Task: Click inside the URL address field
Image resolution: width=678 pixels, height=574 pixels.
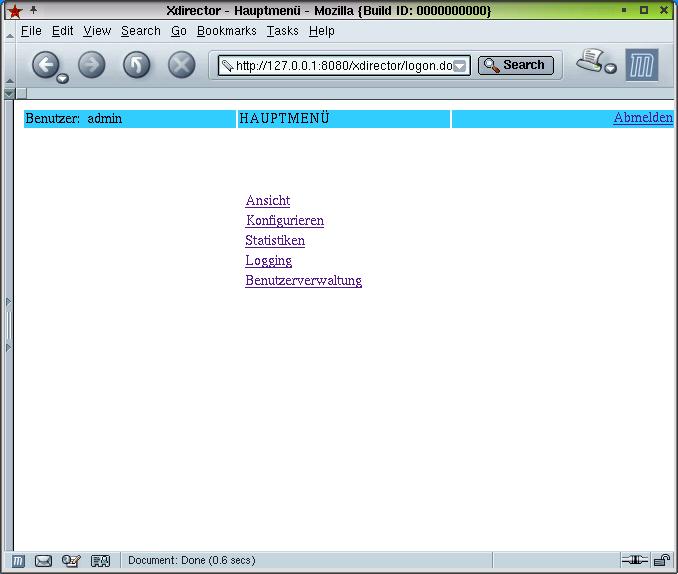Action: (340, 66)
